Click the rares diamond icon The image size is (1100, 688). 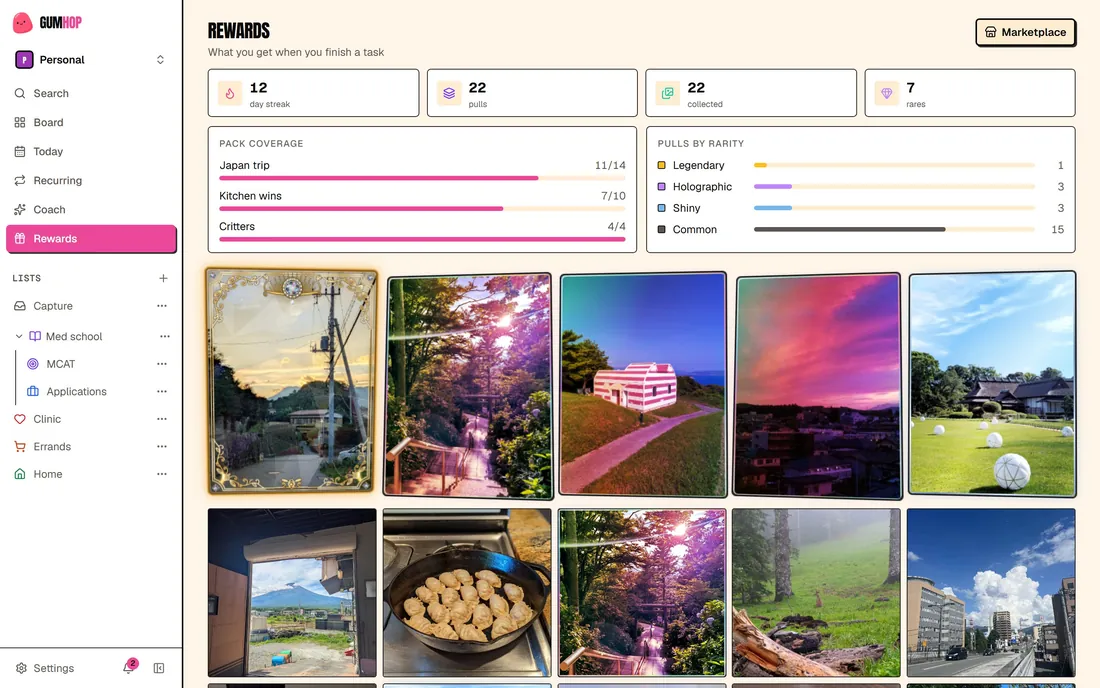(x=887, y=93)
